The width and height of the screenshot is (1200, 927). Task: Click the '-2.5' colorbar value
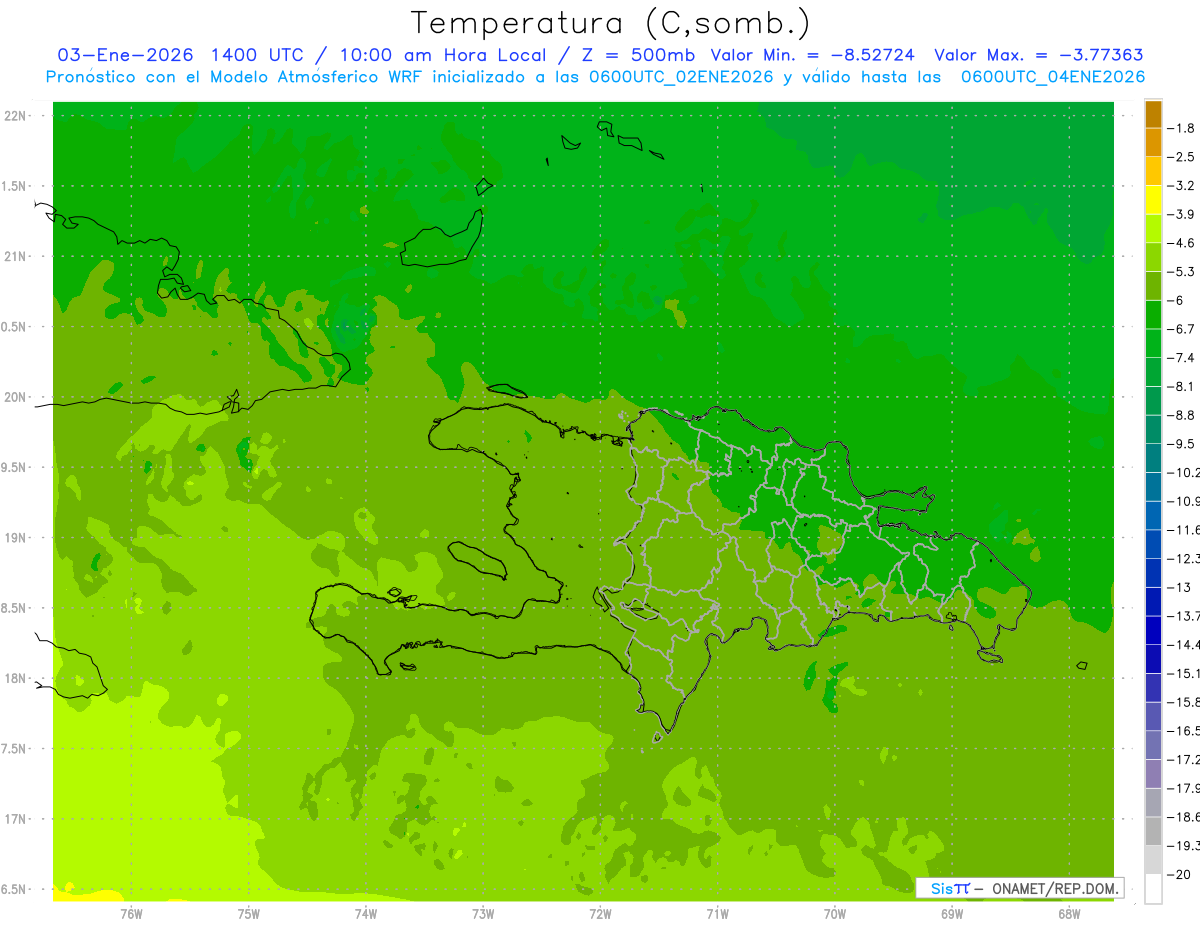tap(1181, 157)
